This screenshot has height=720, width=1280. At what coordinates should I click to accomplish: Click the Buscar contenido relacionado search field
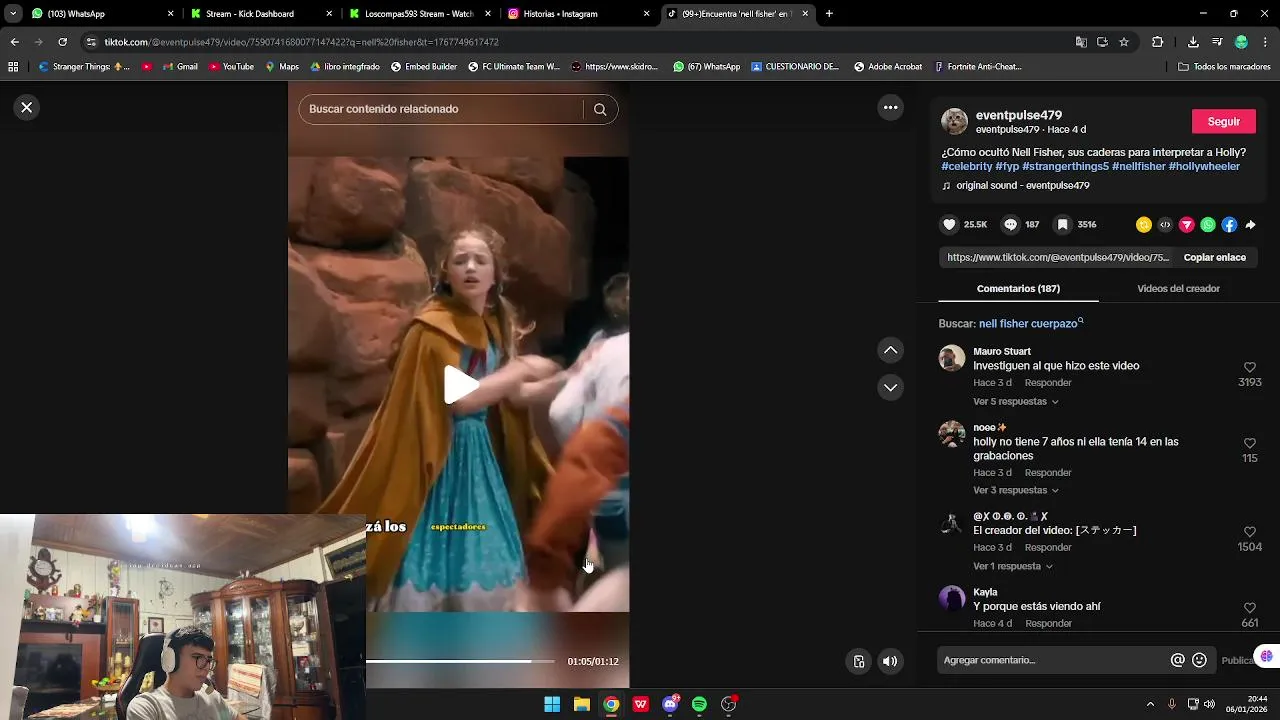click(x=442, y=109)
